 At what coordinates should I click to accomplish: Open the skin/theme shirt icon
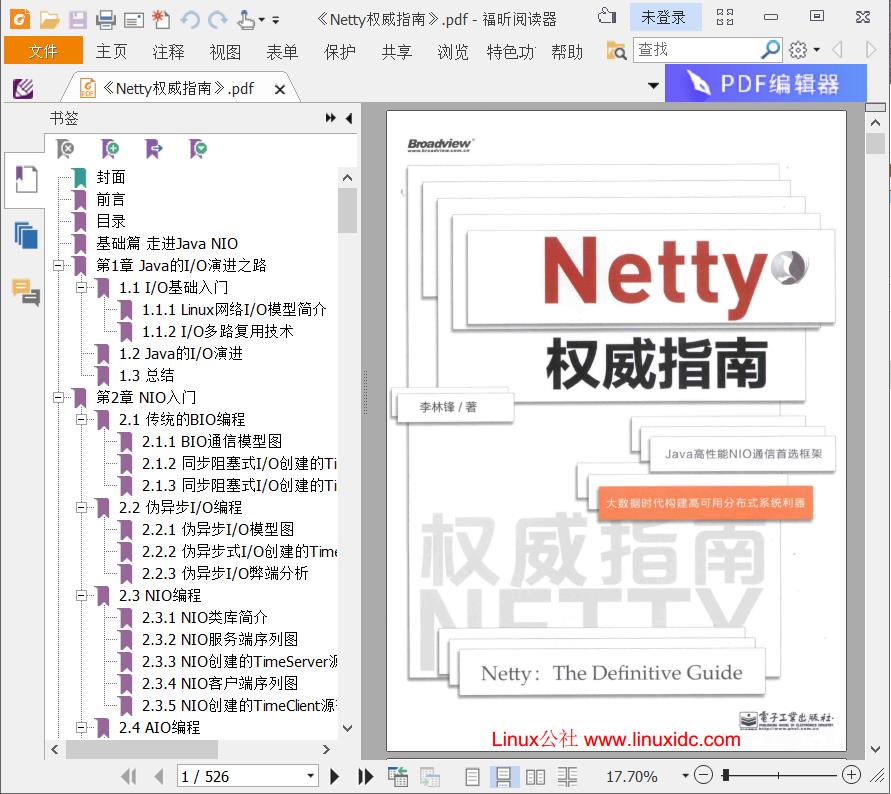coord(607,16)
